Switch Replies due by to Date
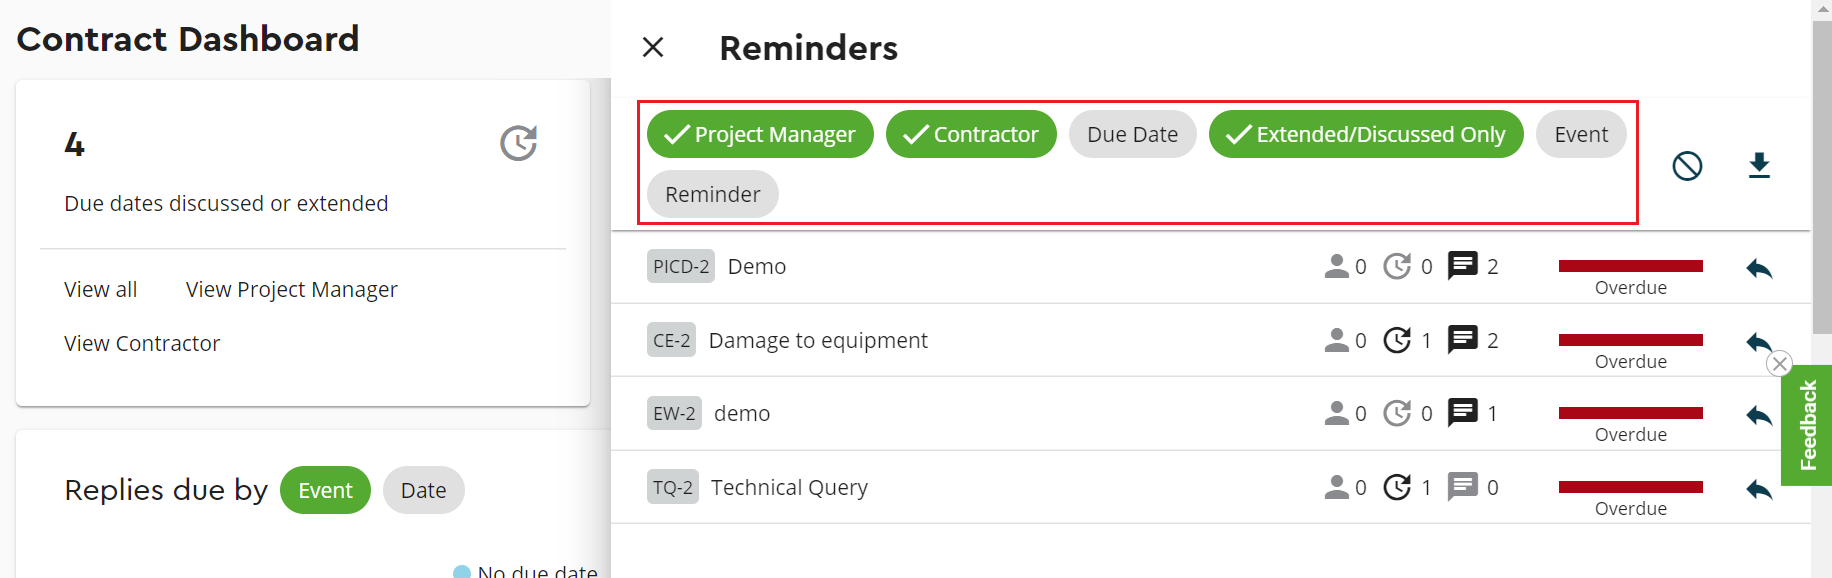This screenshot has height=578, width=1832. tap(423, 490)
